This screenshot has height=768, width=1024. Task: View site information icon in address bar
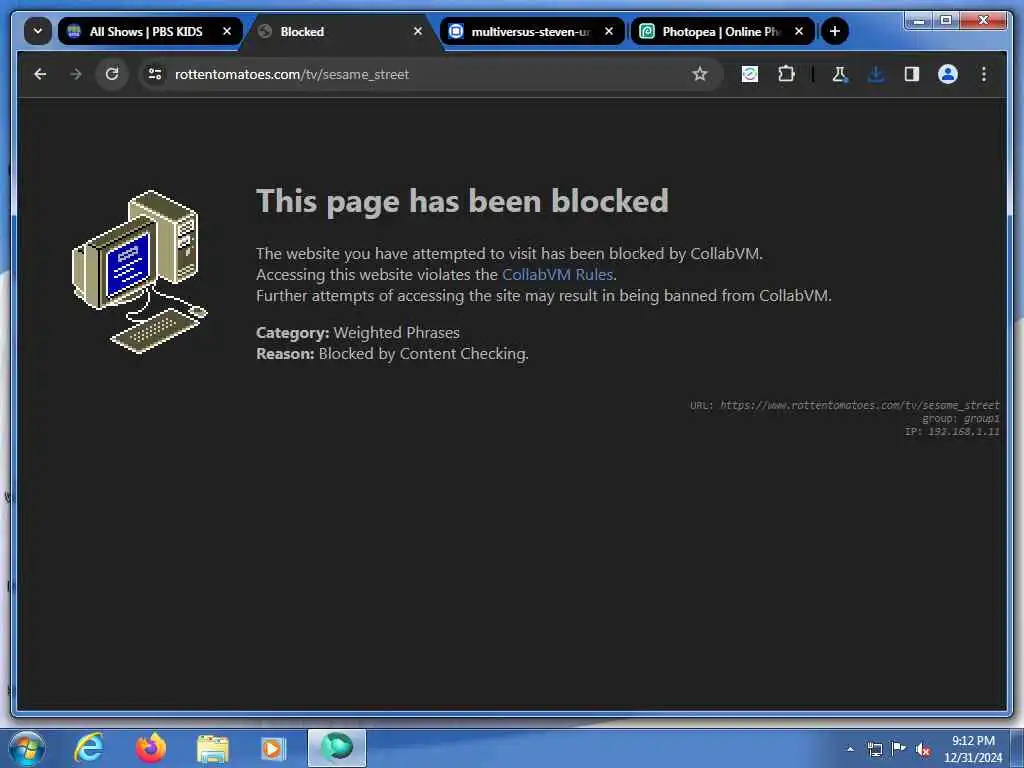pyautogui.click(x=155, y=74)
